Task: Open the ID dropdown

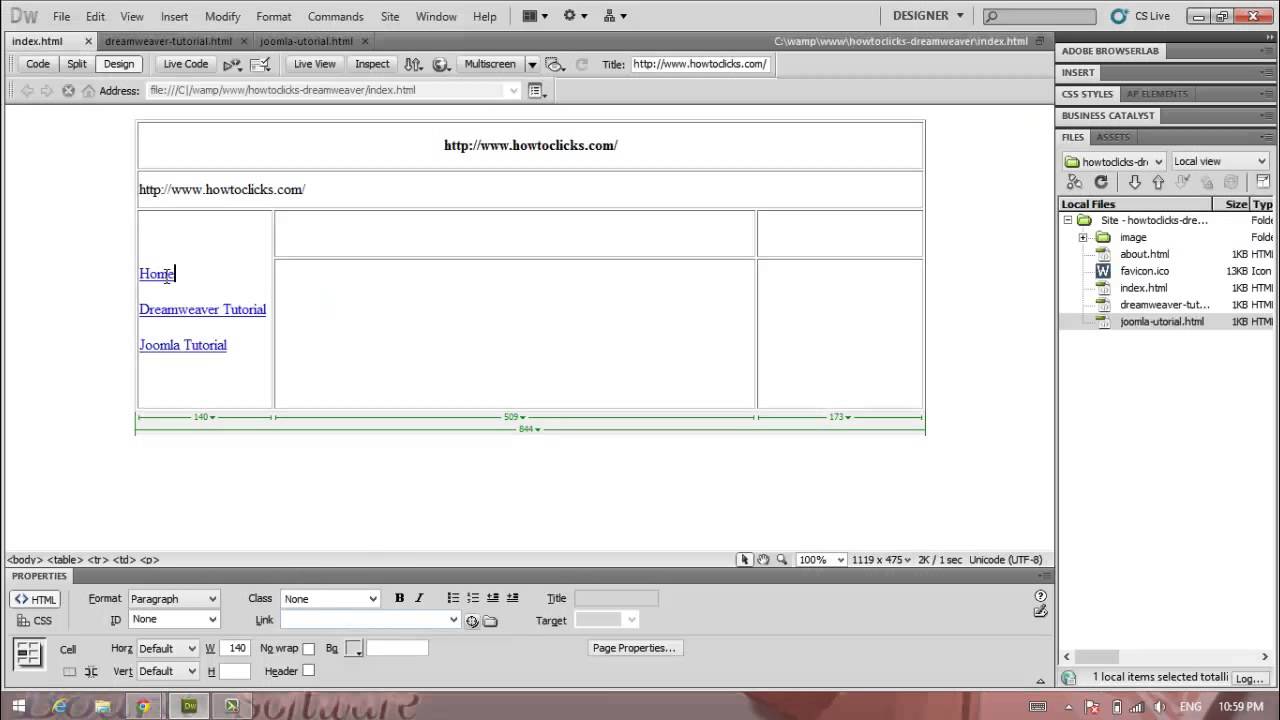Action: point(173,620)
